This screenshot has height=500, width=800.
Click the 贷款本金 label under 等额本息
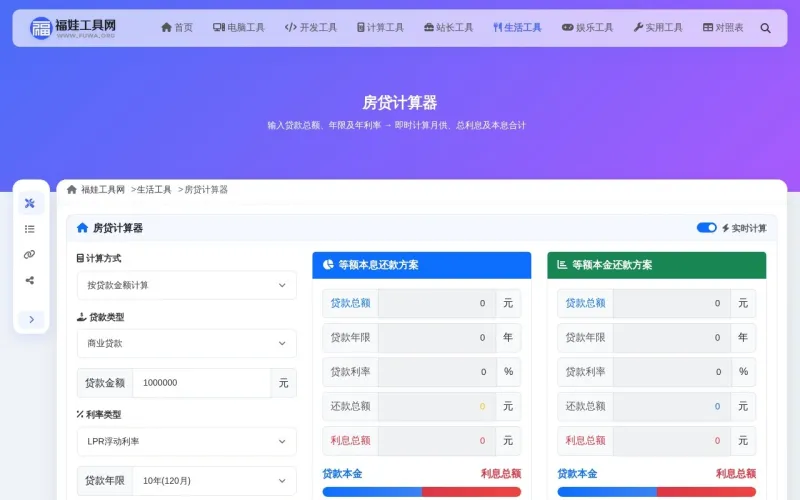(x=342, y=473)
